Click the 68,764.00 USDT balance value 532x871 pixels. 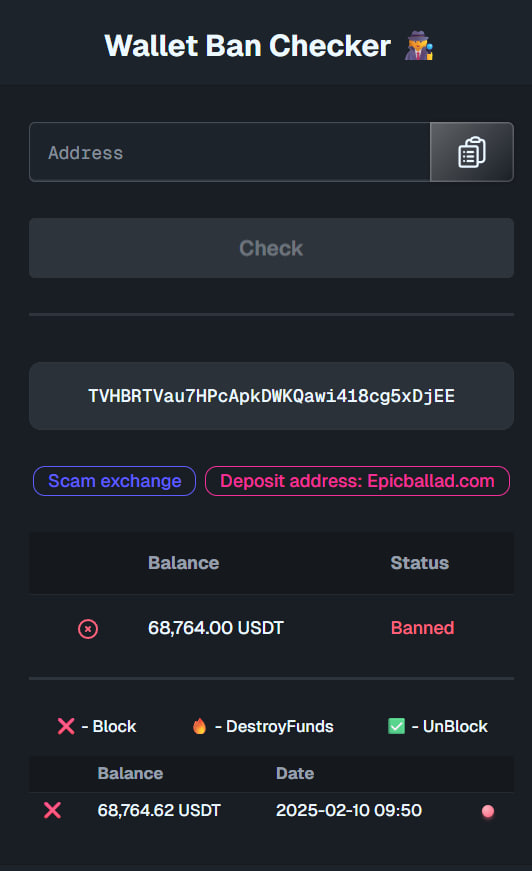click(215, 628)
